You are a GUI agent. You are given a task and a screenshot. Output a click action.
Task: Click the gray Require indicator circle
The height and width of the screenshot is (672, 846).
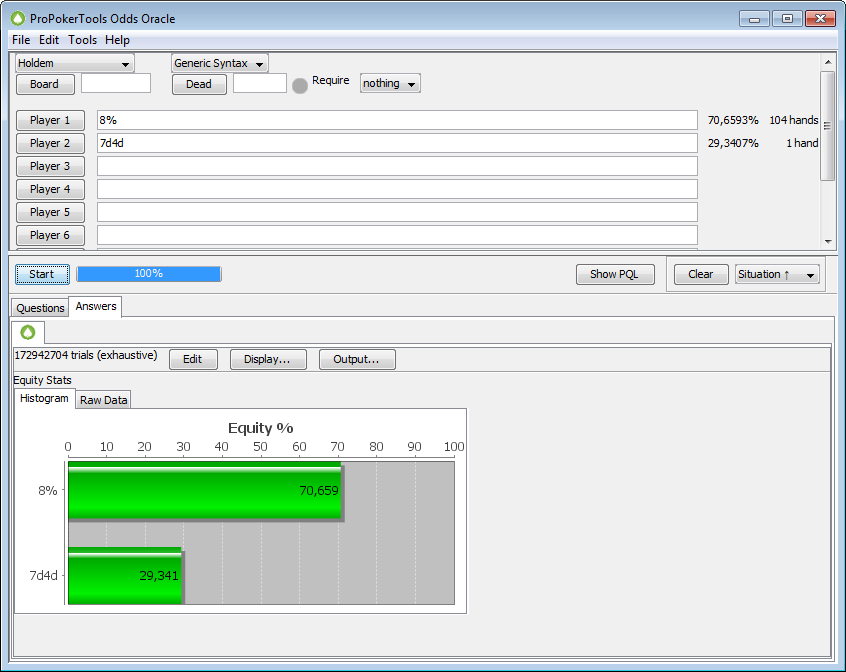click(x=300, y=85)
